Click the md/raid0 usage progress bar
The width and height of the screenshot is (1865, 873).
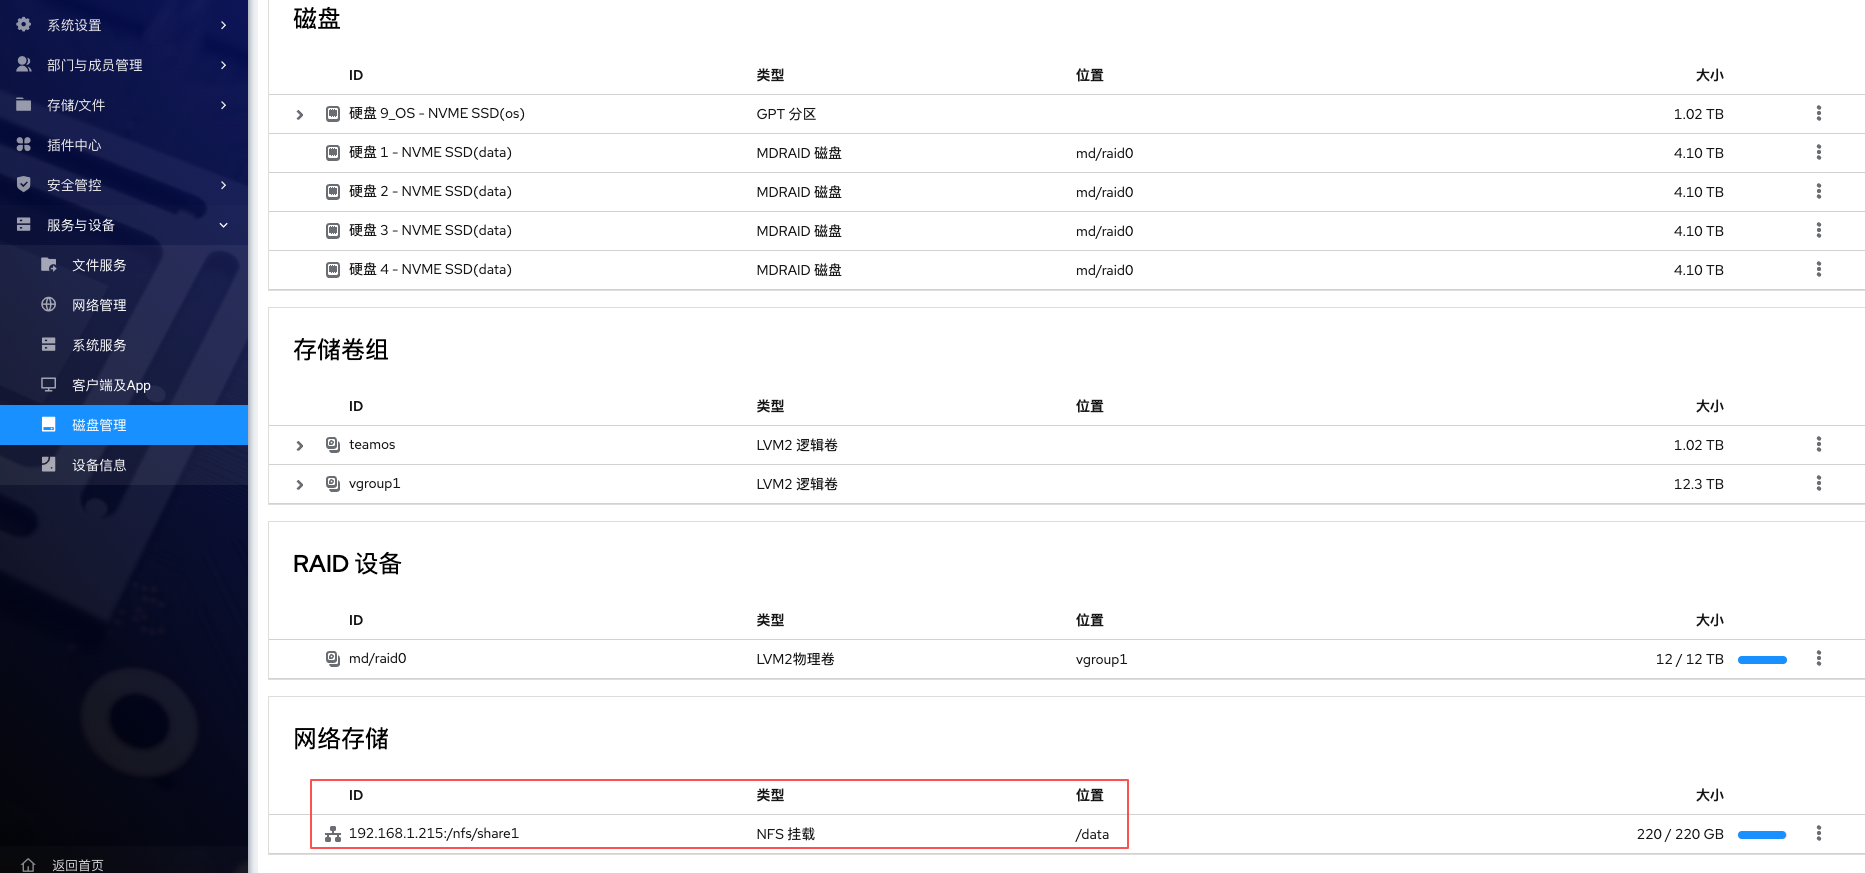click(x=1762, y=660)
